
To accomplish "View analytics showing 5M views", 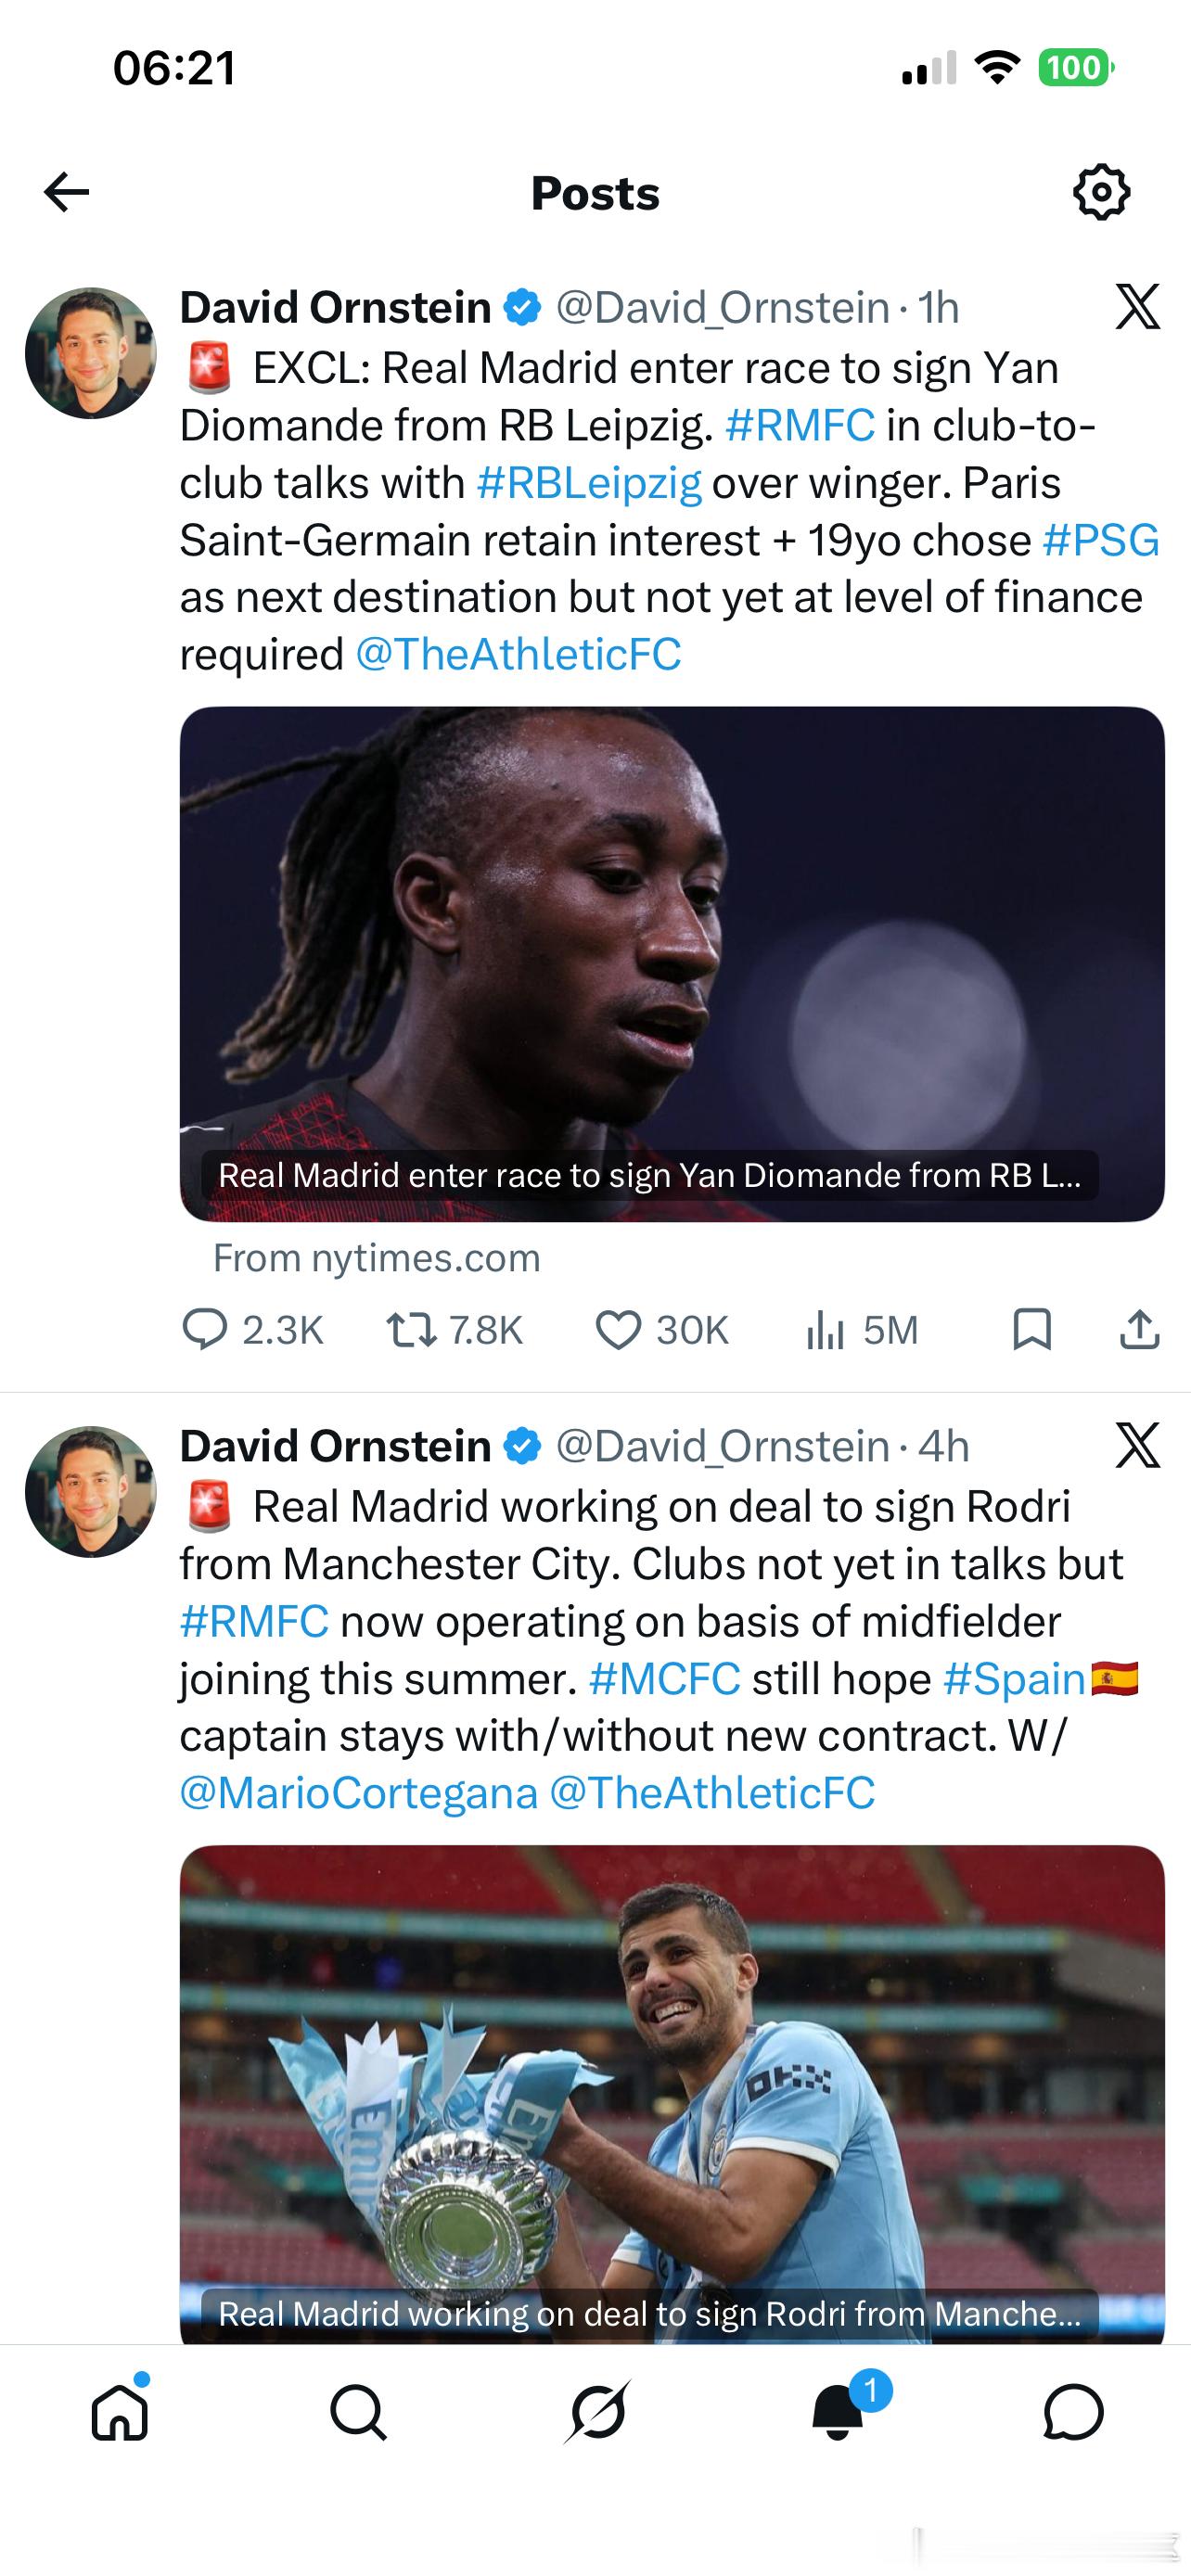I will tap(862, 1330).
